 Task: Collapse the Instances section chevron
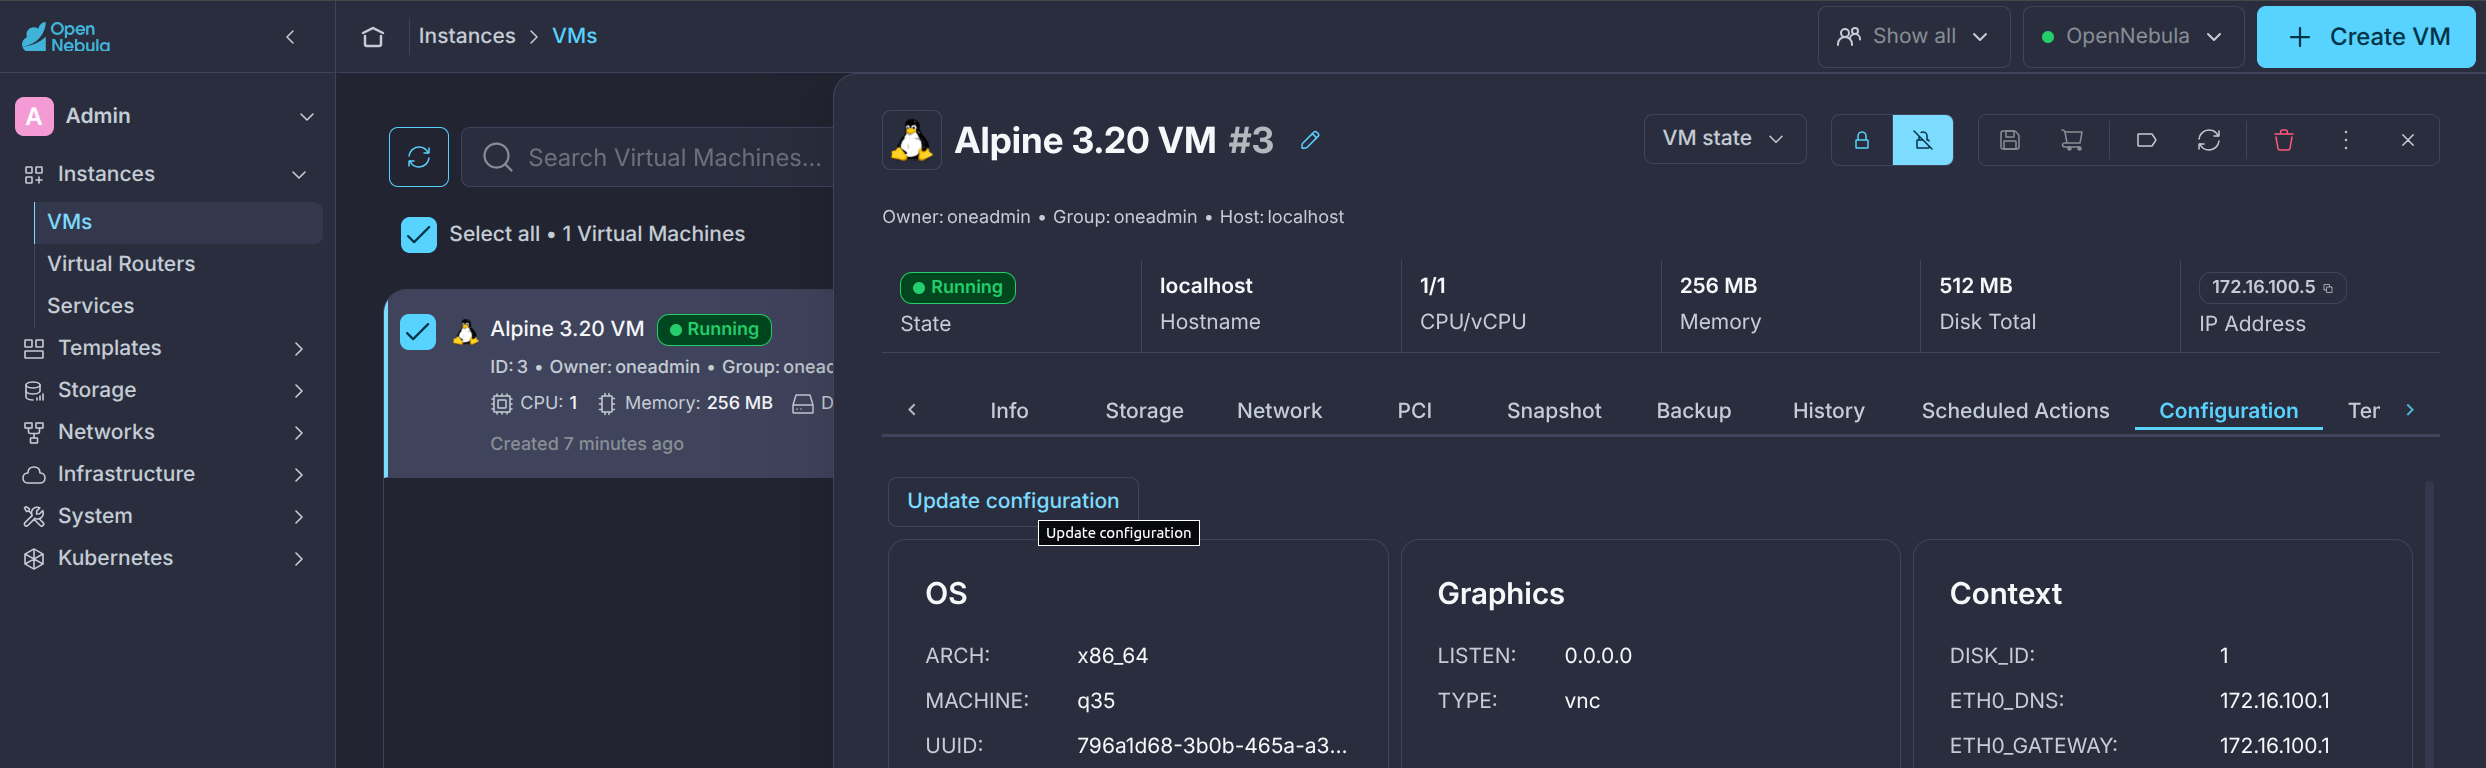[x=299, y=175]
